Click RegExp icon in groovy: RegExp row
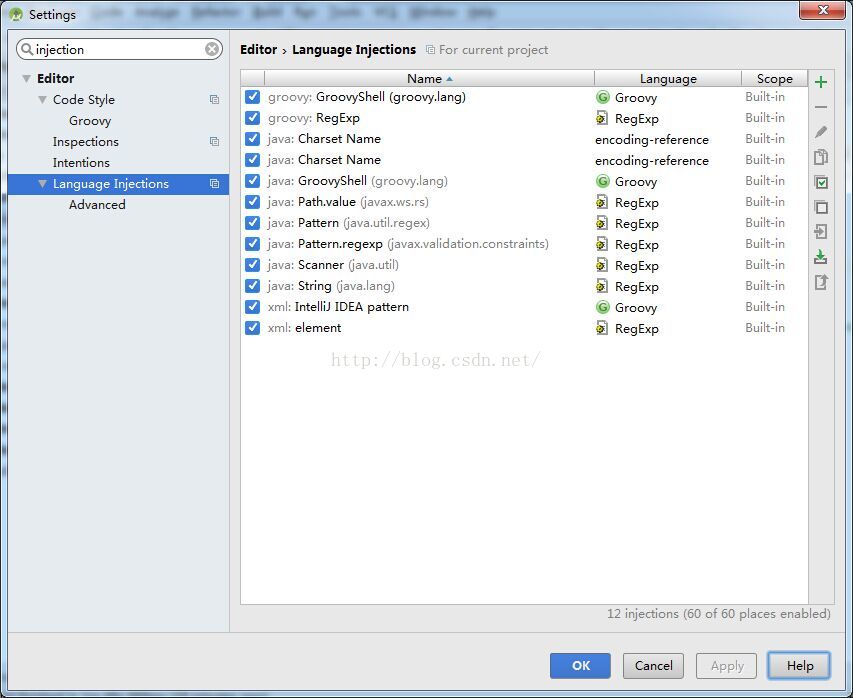 [x=602, y=118]
